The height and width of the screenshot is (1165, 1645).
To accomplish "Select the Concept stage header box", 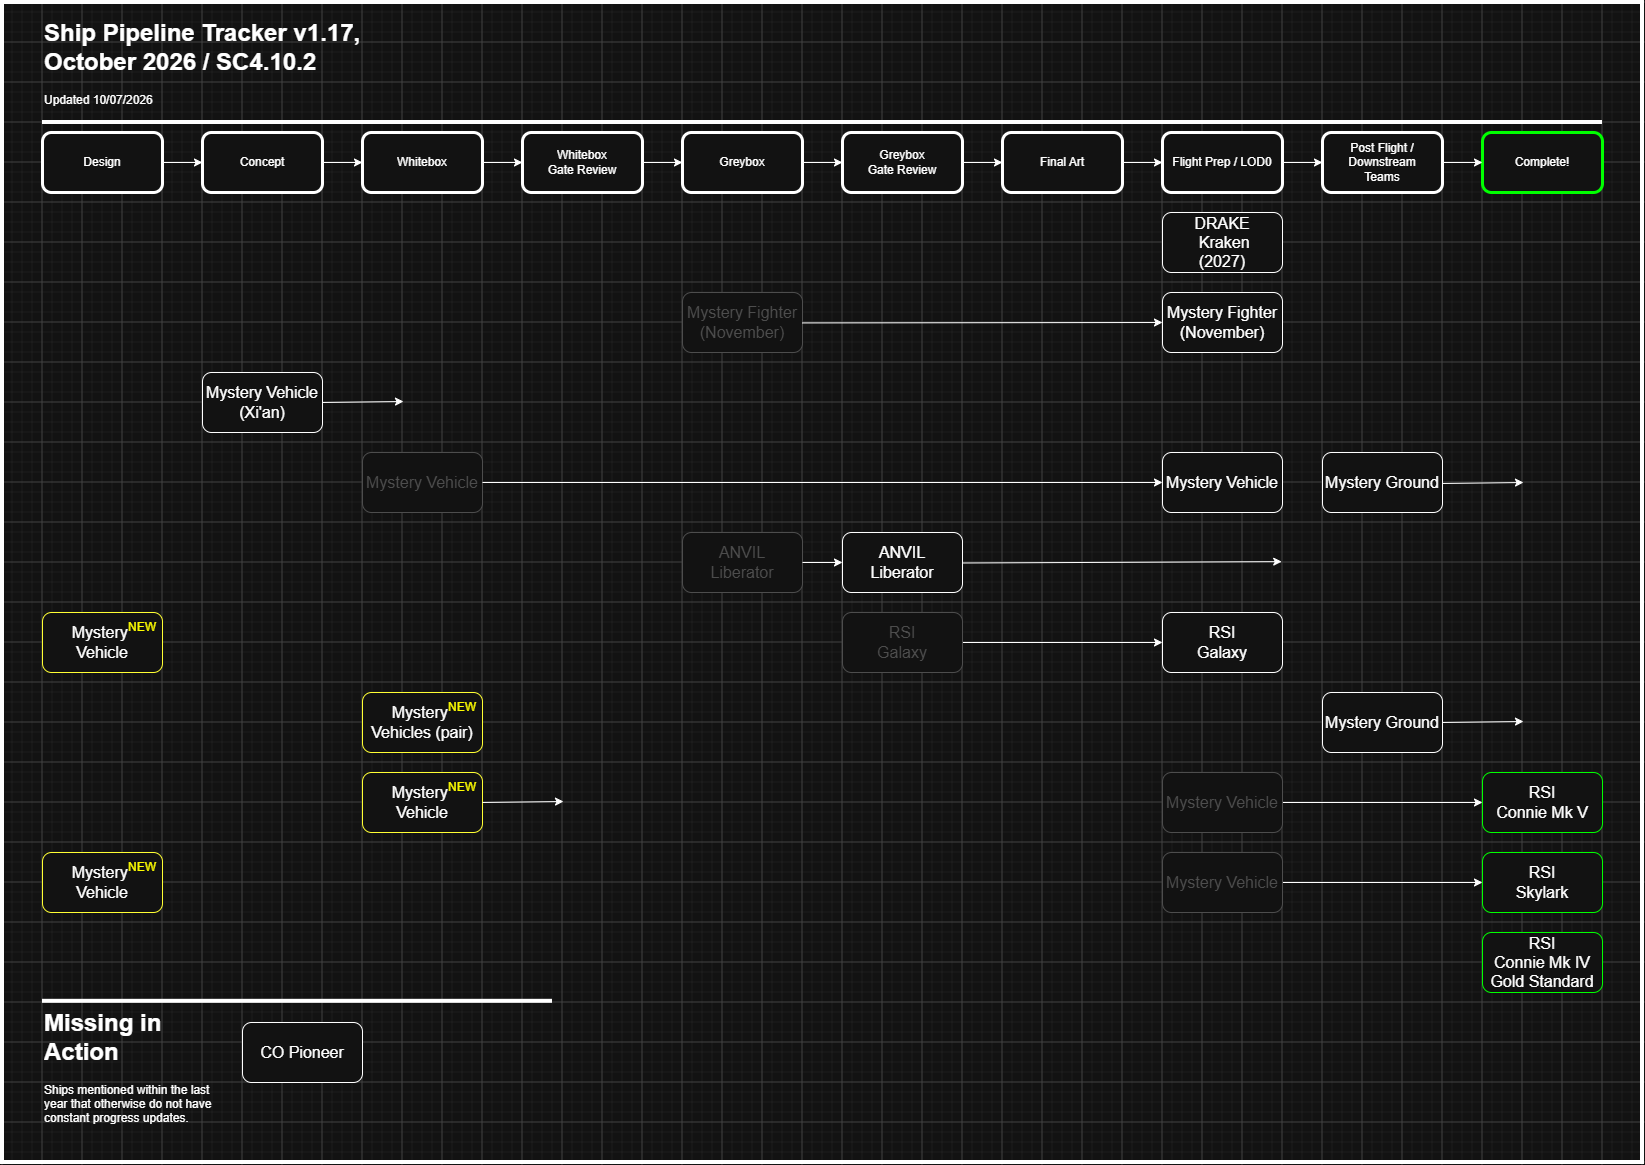I will [262, 162].
